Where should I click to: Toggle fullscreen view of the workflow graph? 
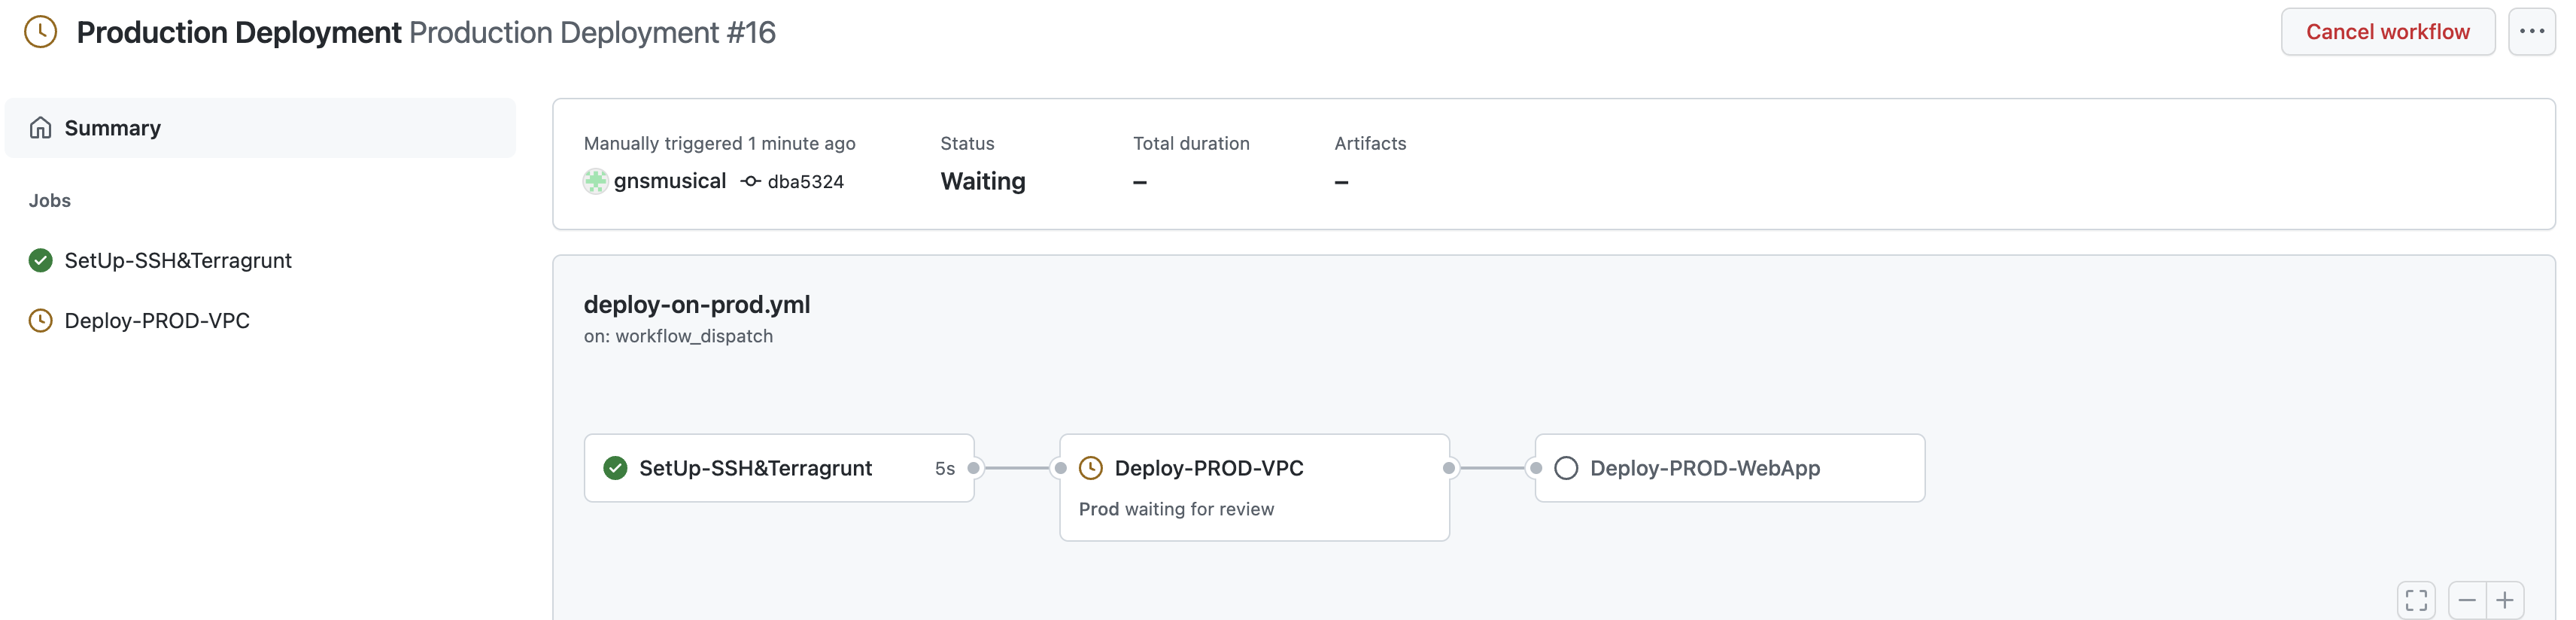(2416, 600)
